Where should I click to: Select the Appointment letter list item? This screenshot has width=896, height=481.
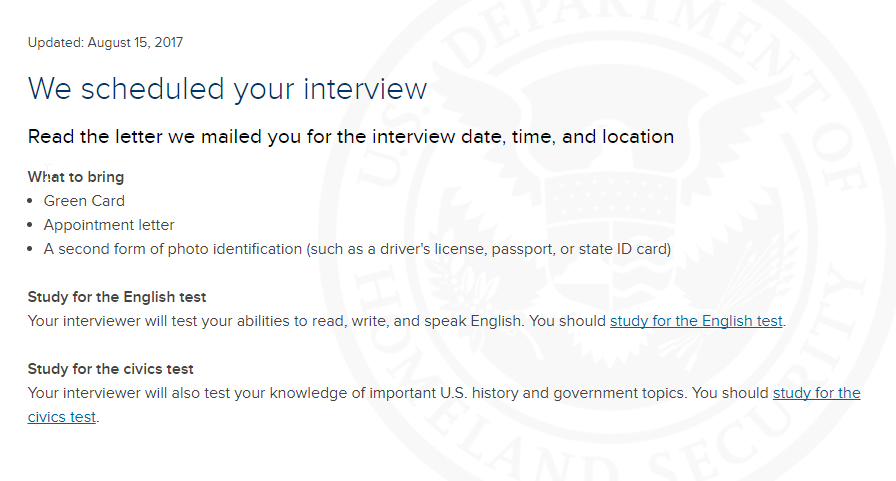109,225
